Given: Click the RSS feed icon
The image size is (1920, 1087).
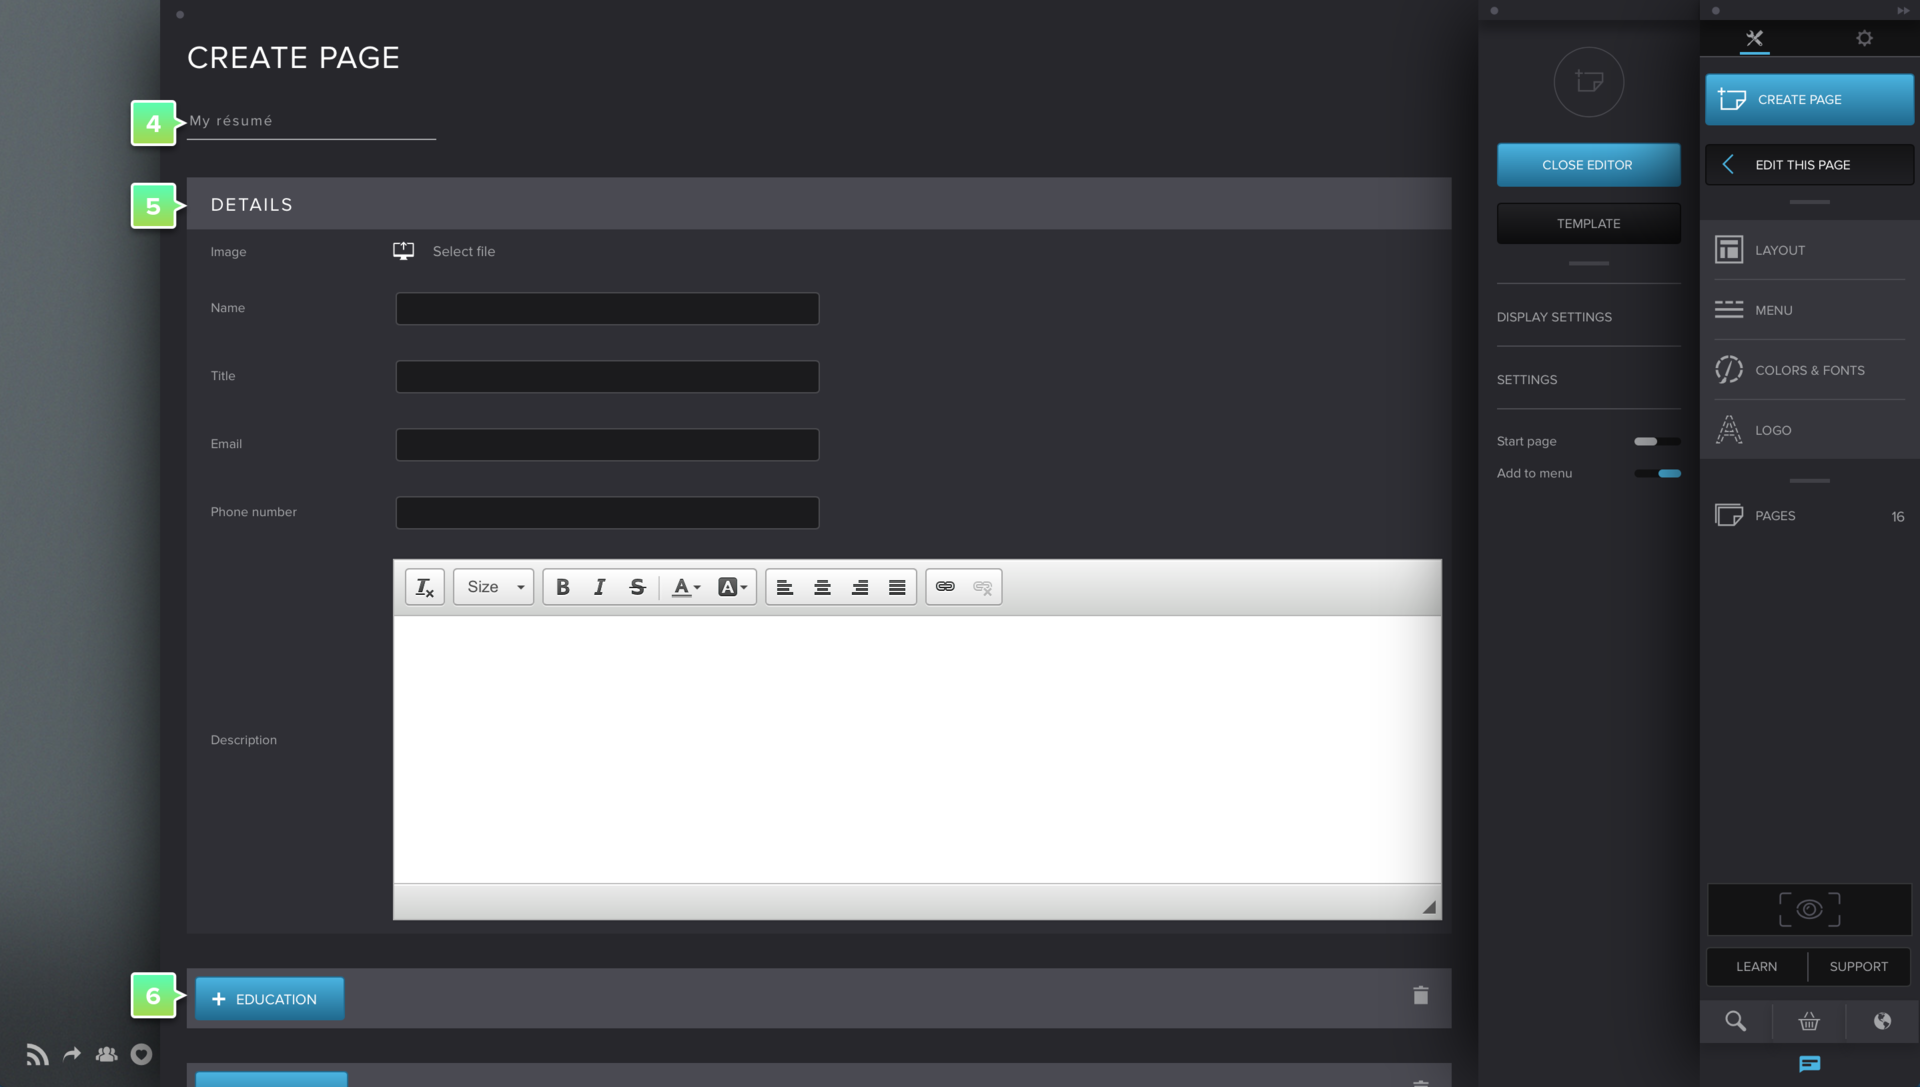Looking at the screenshot, I should point(37,1055).
